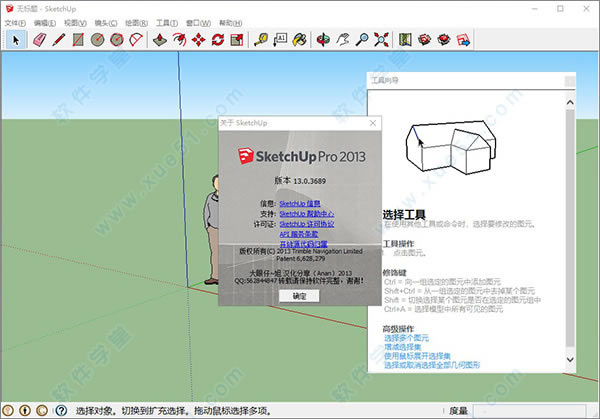Select the Polygon drawing tool
The width and height of the screenshot is (600, 419).
pos(117,40)
